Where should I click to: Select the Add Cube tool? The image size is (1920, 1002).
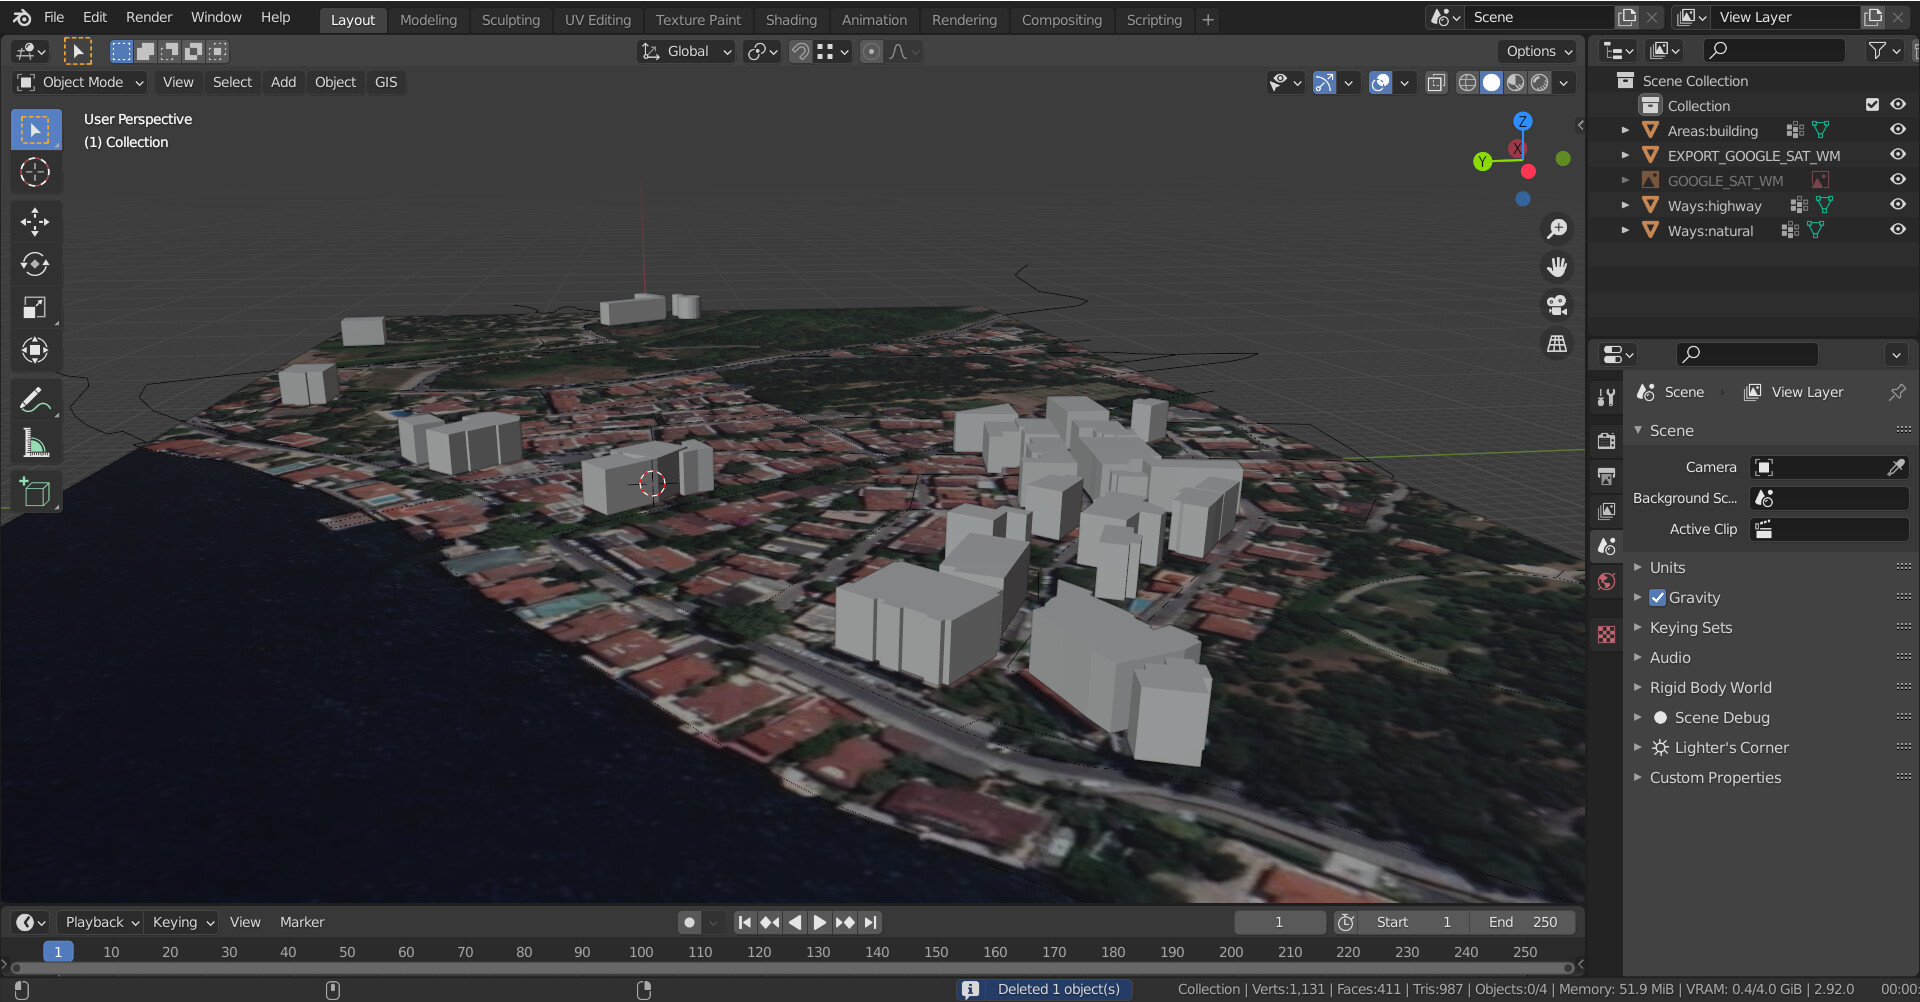pyautogui.click(x=36, y=492)
